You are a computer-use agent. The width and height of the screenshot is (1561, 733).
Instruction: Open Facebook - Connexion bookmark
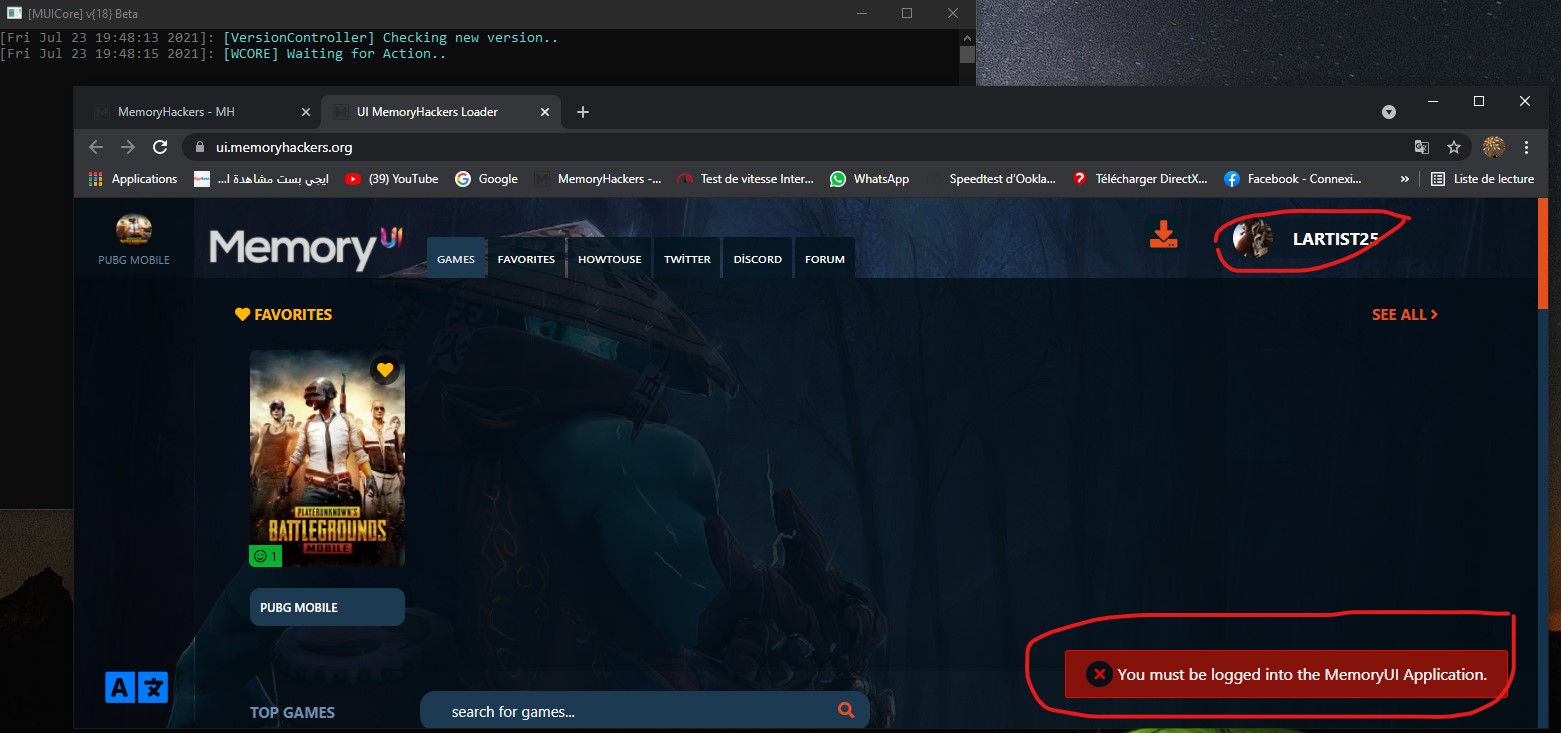[1294, 179]
